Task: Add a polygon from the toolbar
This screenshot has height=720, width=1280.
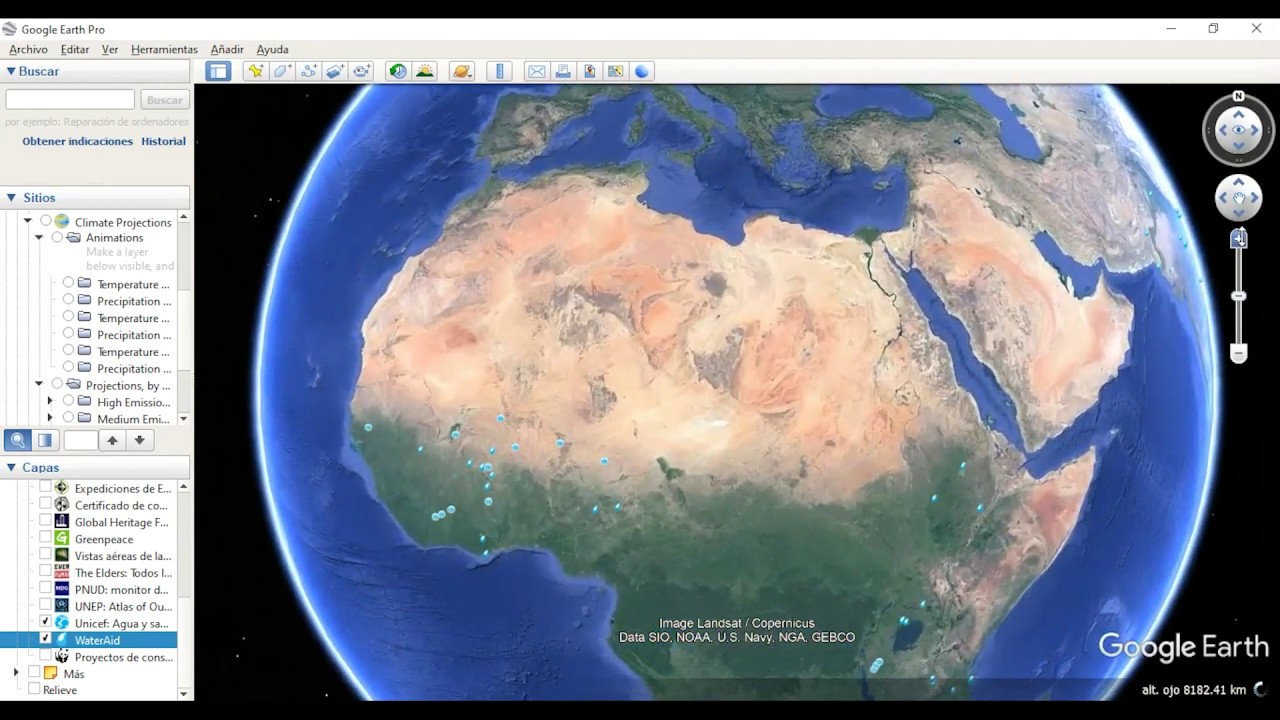Action: (282, 71)
